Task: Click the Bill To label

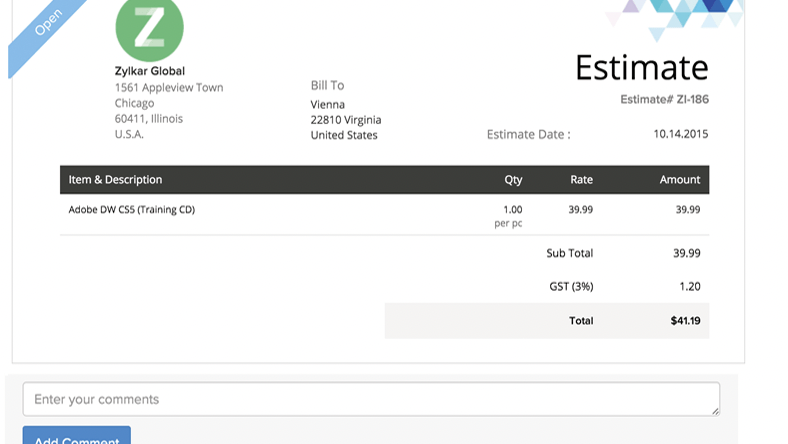Action: click(x=327, y=86)
